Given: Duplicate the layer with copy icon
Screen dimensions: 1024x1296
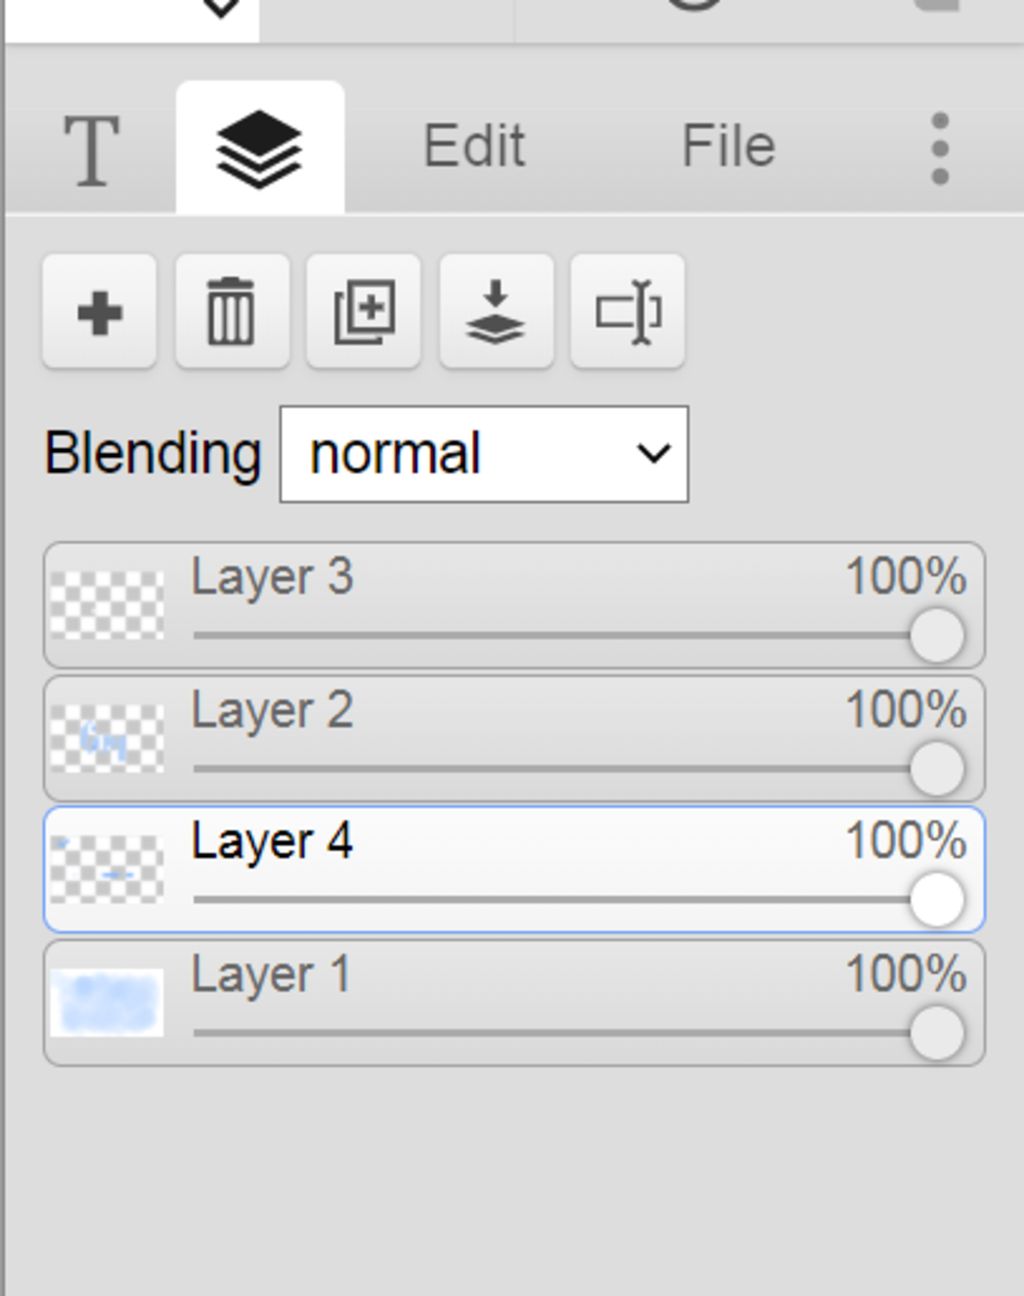Looking at the screenshot, I should [363, 312].
